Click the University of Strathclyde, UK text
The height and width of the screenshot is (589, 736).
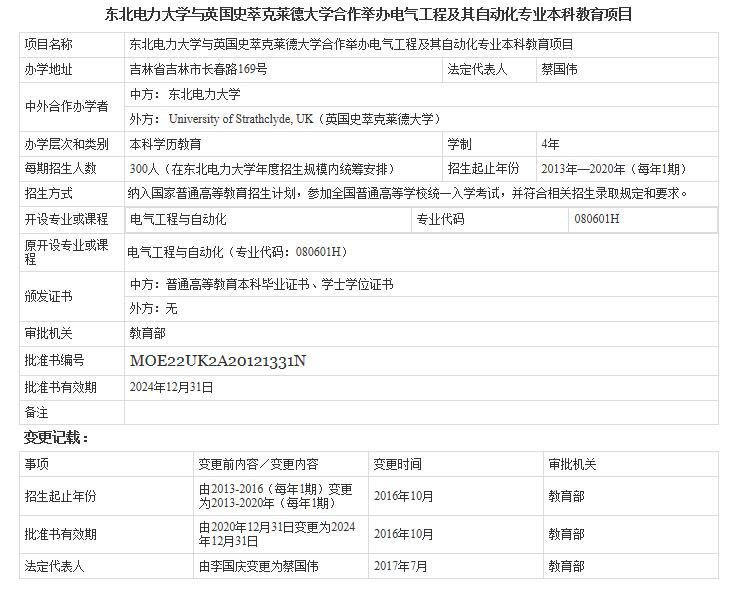[241, 119]
